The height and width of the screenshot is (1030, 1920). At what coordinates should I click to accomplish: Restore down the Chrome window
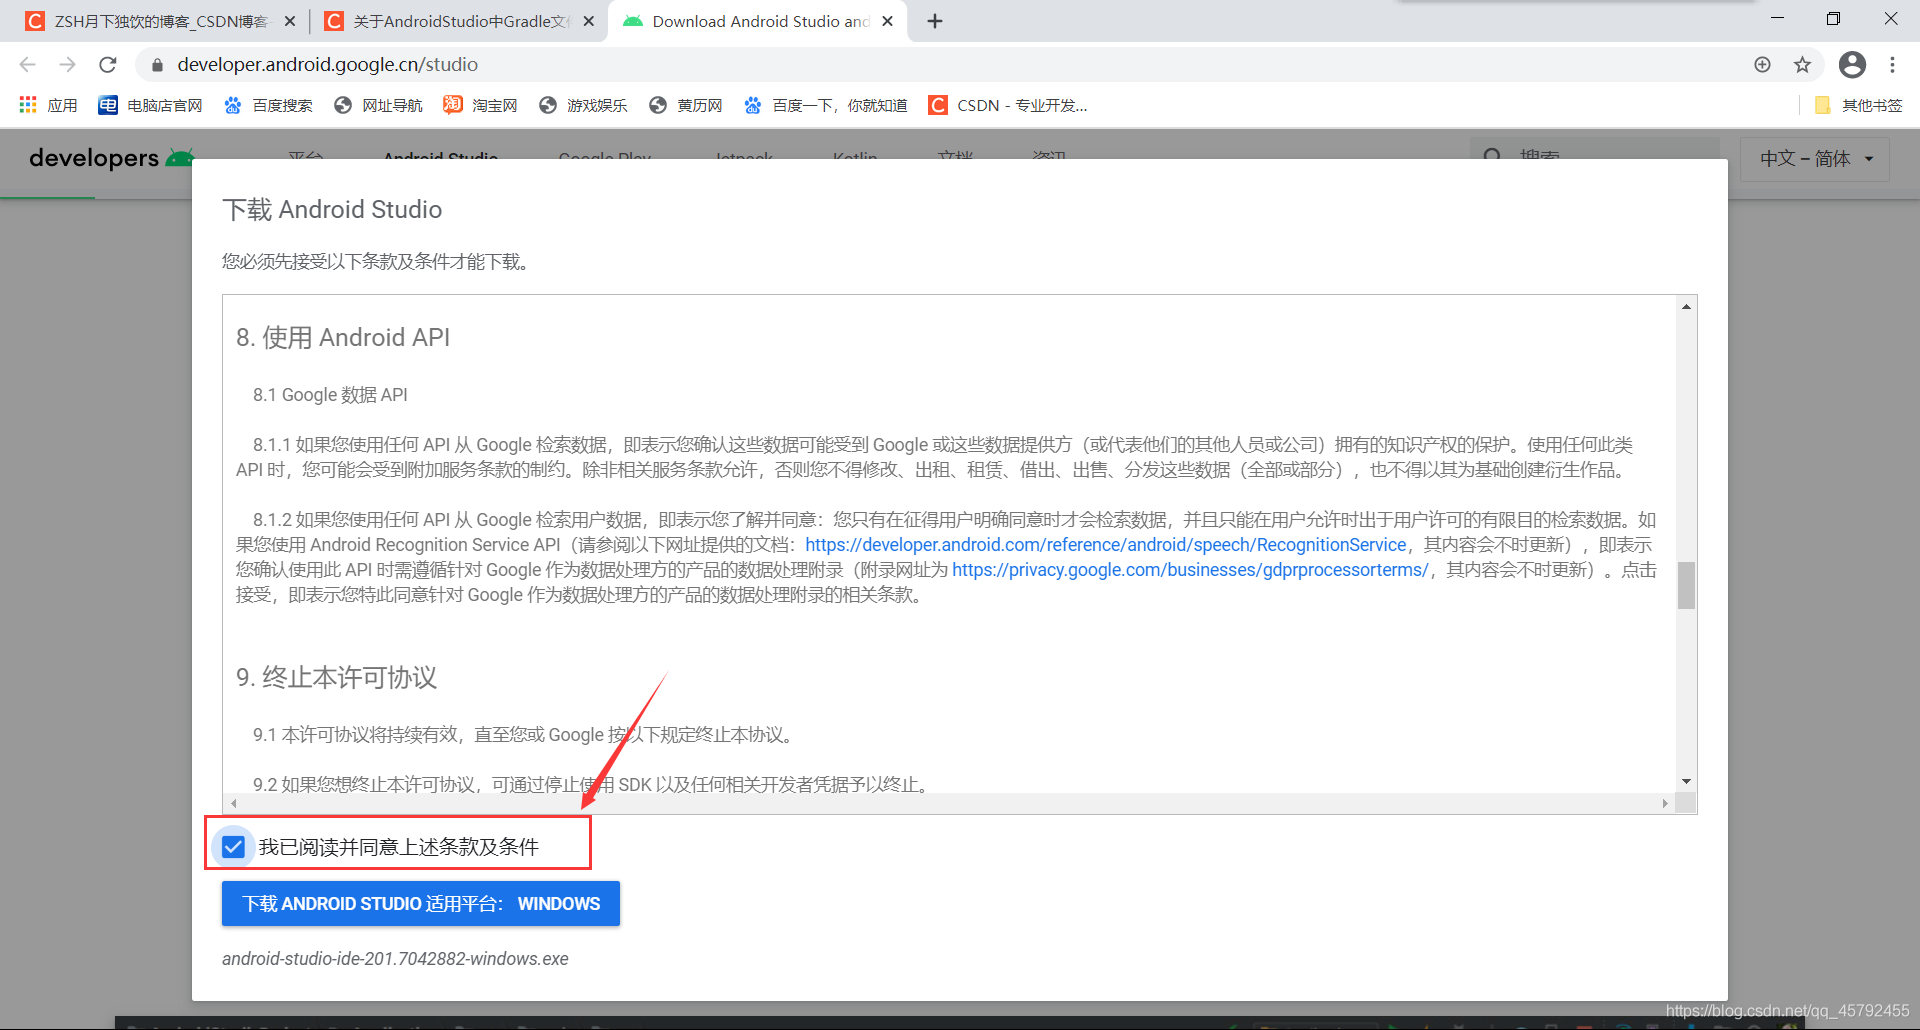(1833, 19)
